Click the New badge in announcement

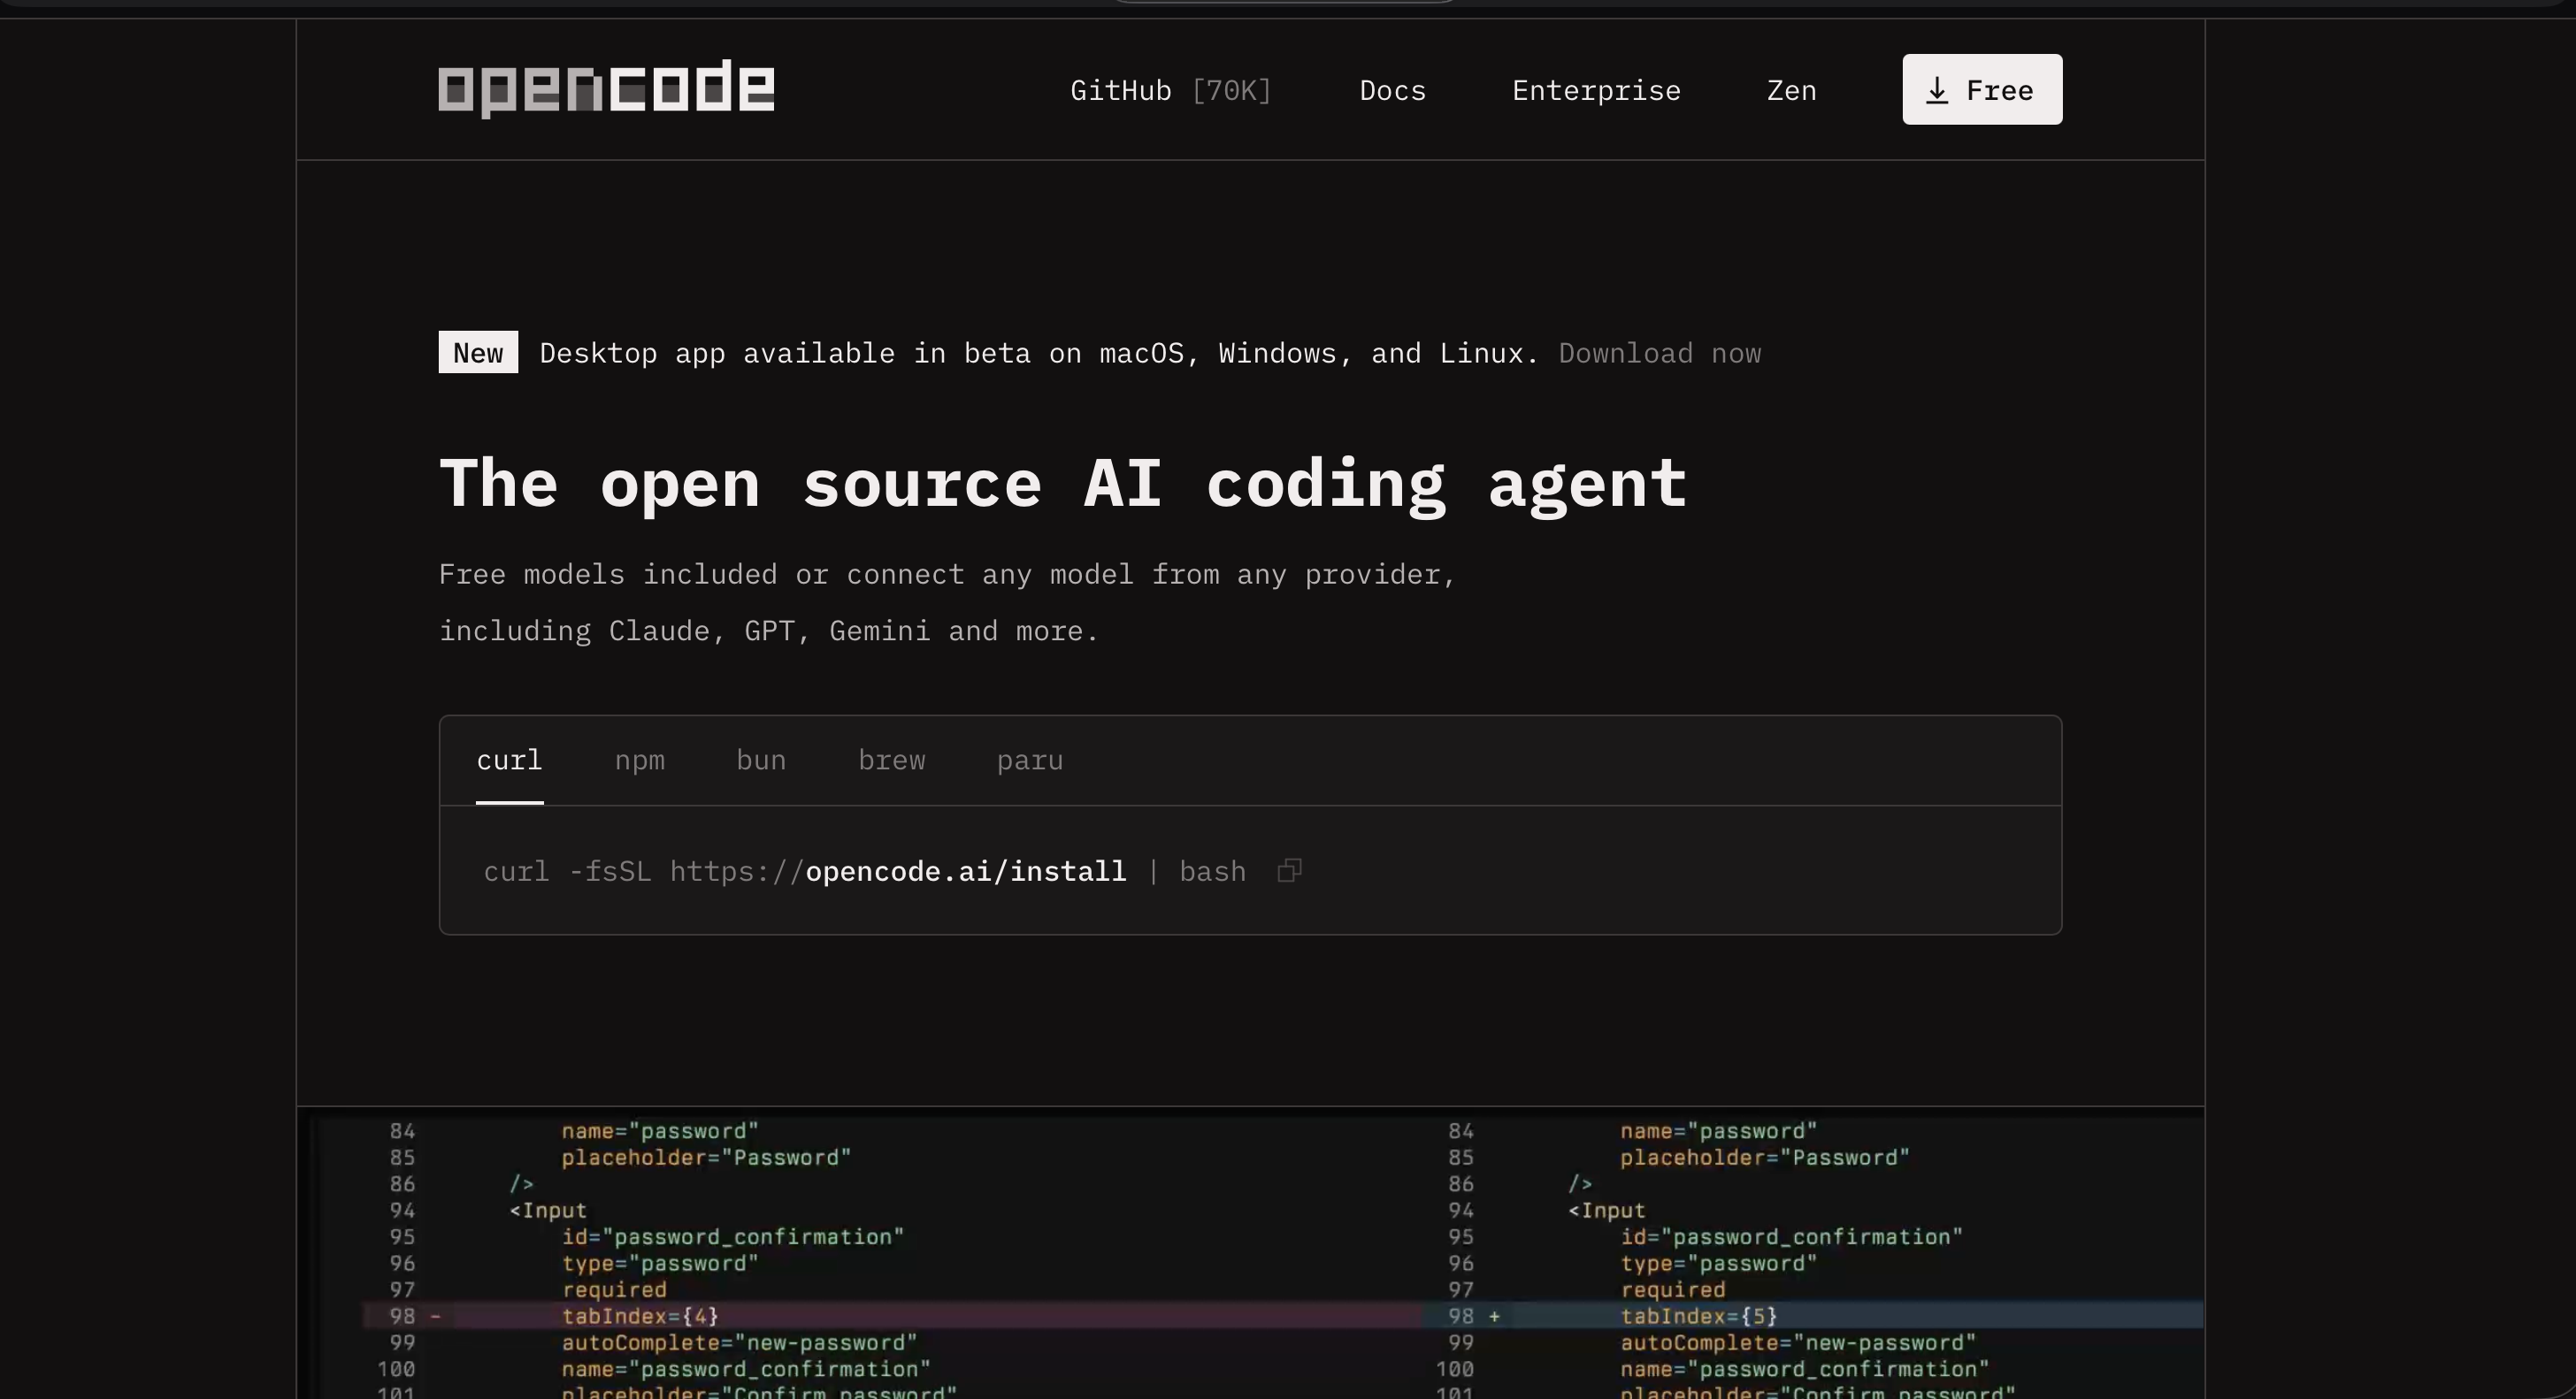click(x=478, y=352)
